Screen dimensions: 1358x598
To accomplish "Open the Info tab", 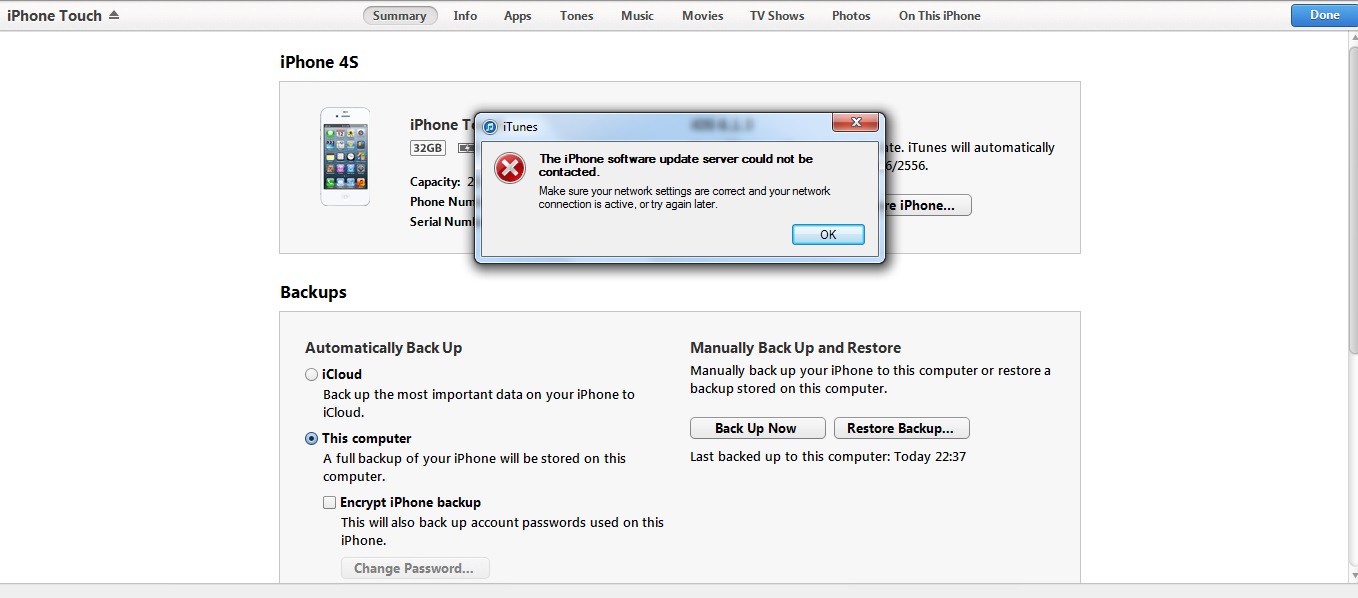I will [465, 16].
